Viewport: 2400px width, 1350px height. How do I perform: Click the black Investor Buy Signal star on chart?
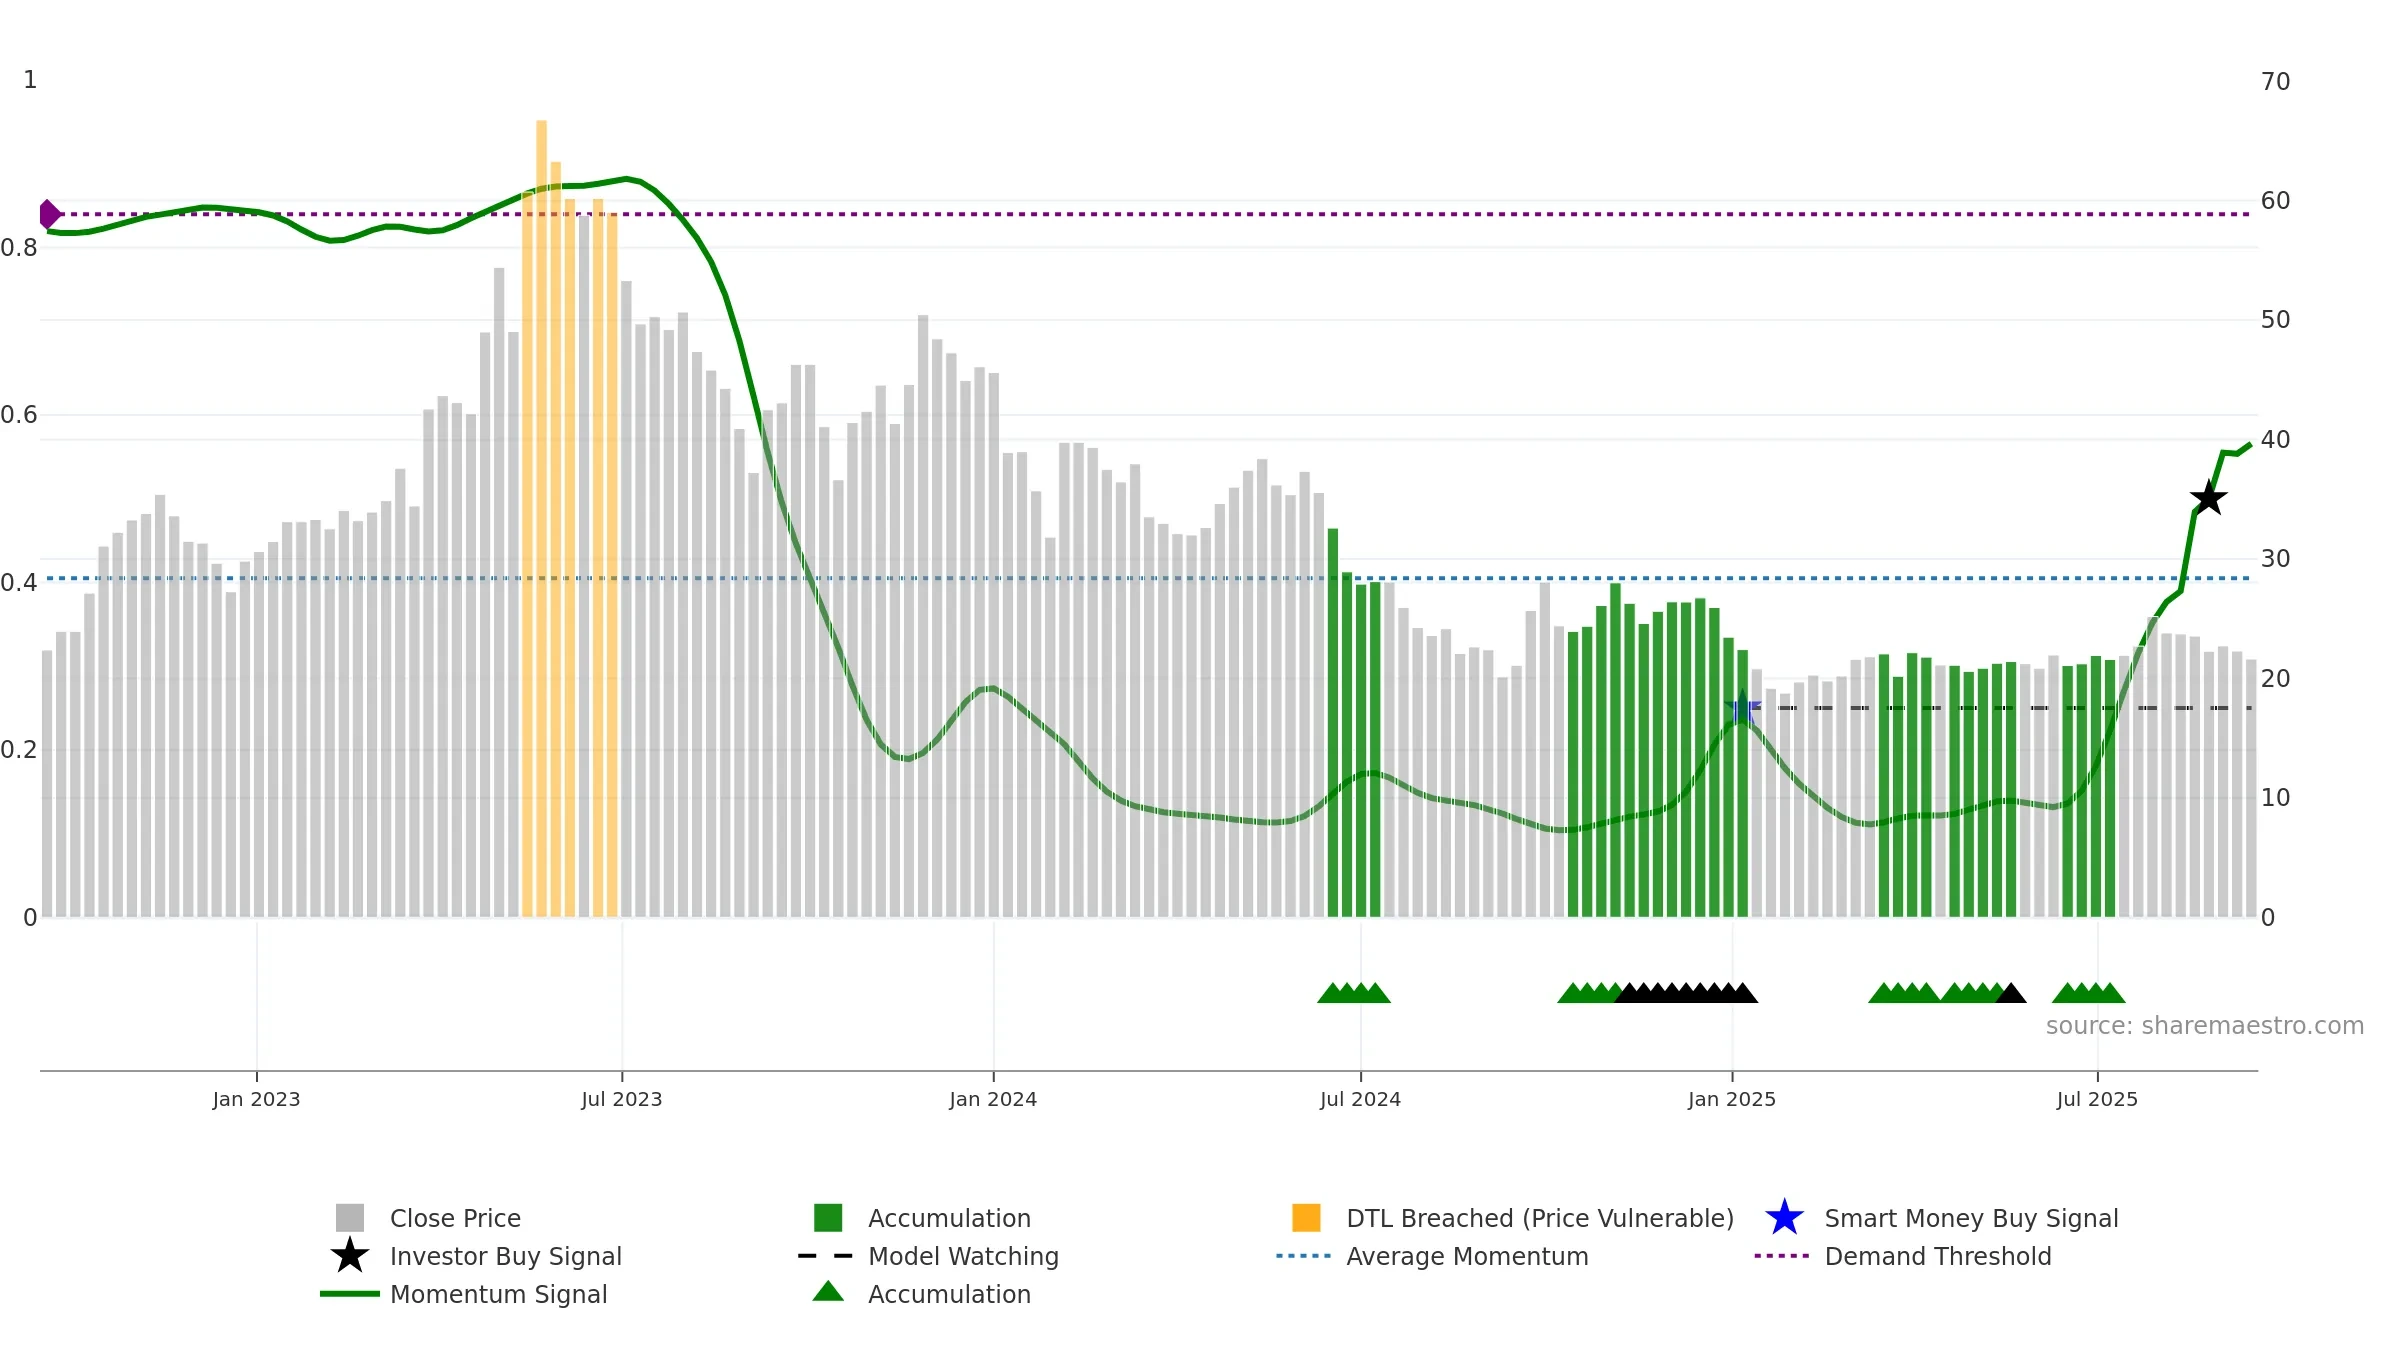(2208, 497)
